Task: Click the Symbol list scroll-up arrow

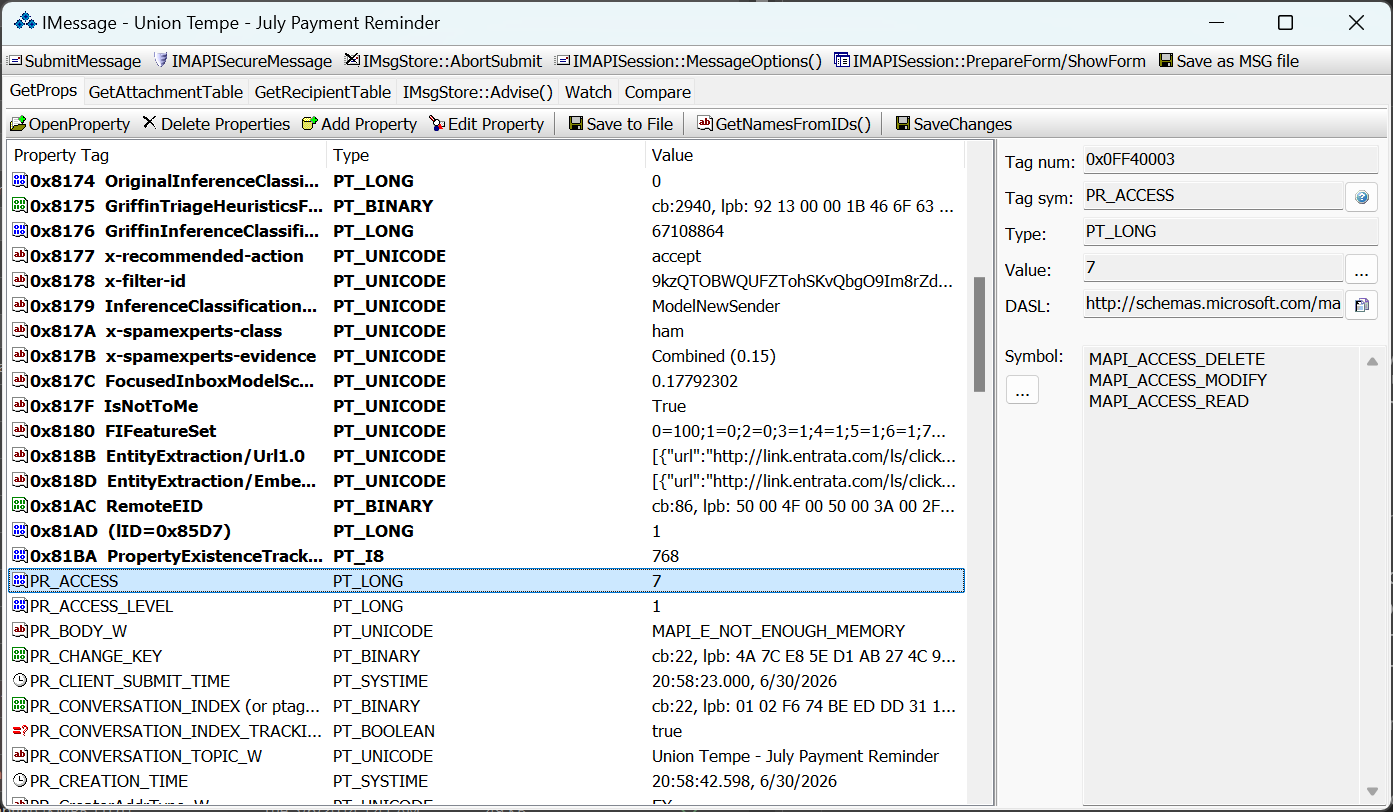Action: pos(1373,362)
